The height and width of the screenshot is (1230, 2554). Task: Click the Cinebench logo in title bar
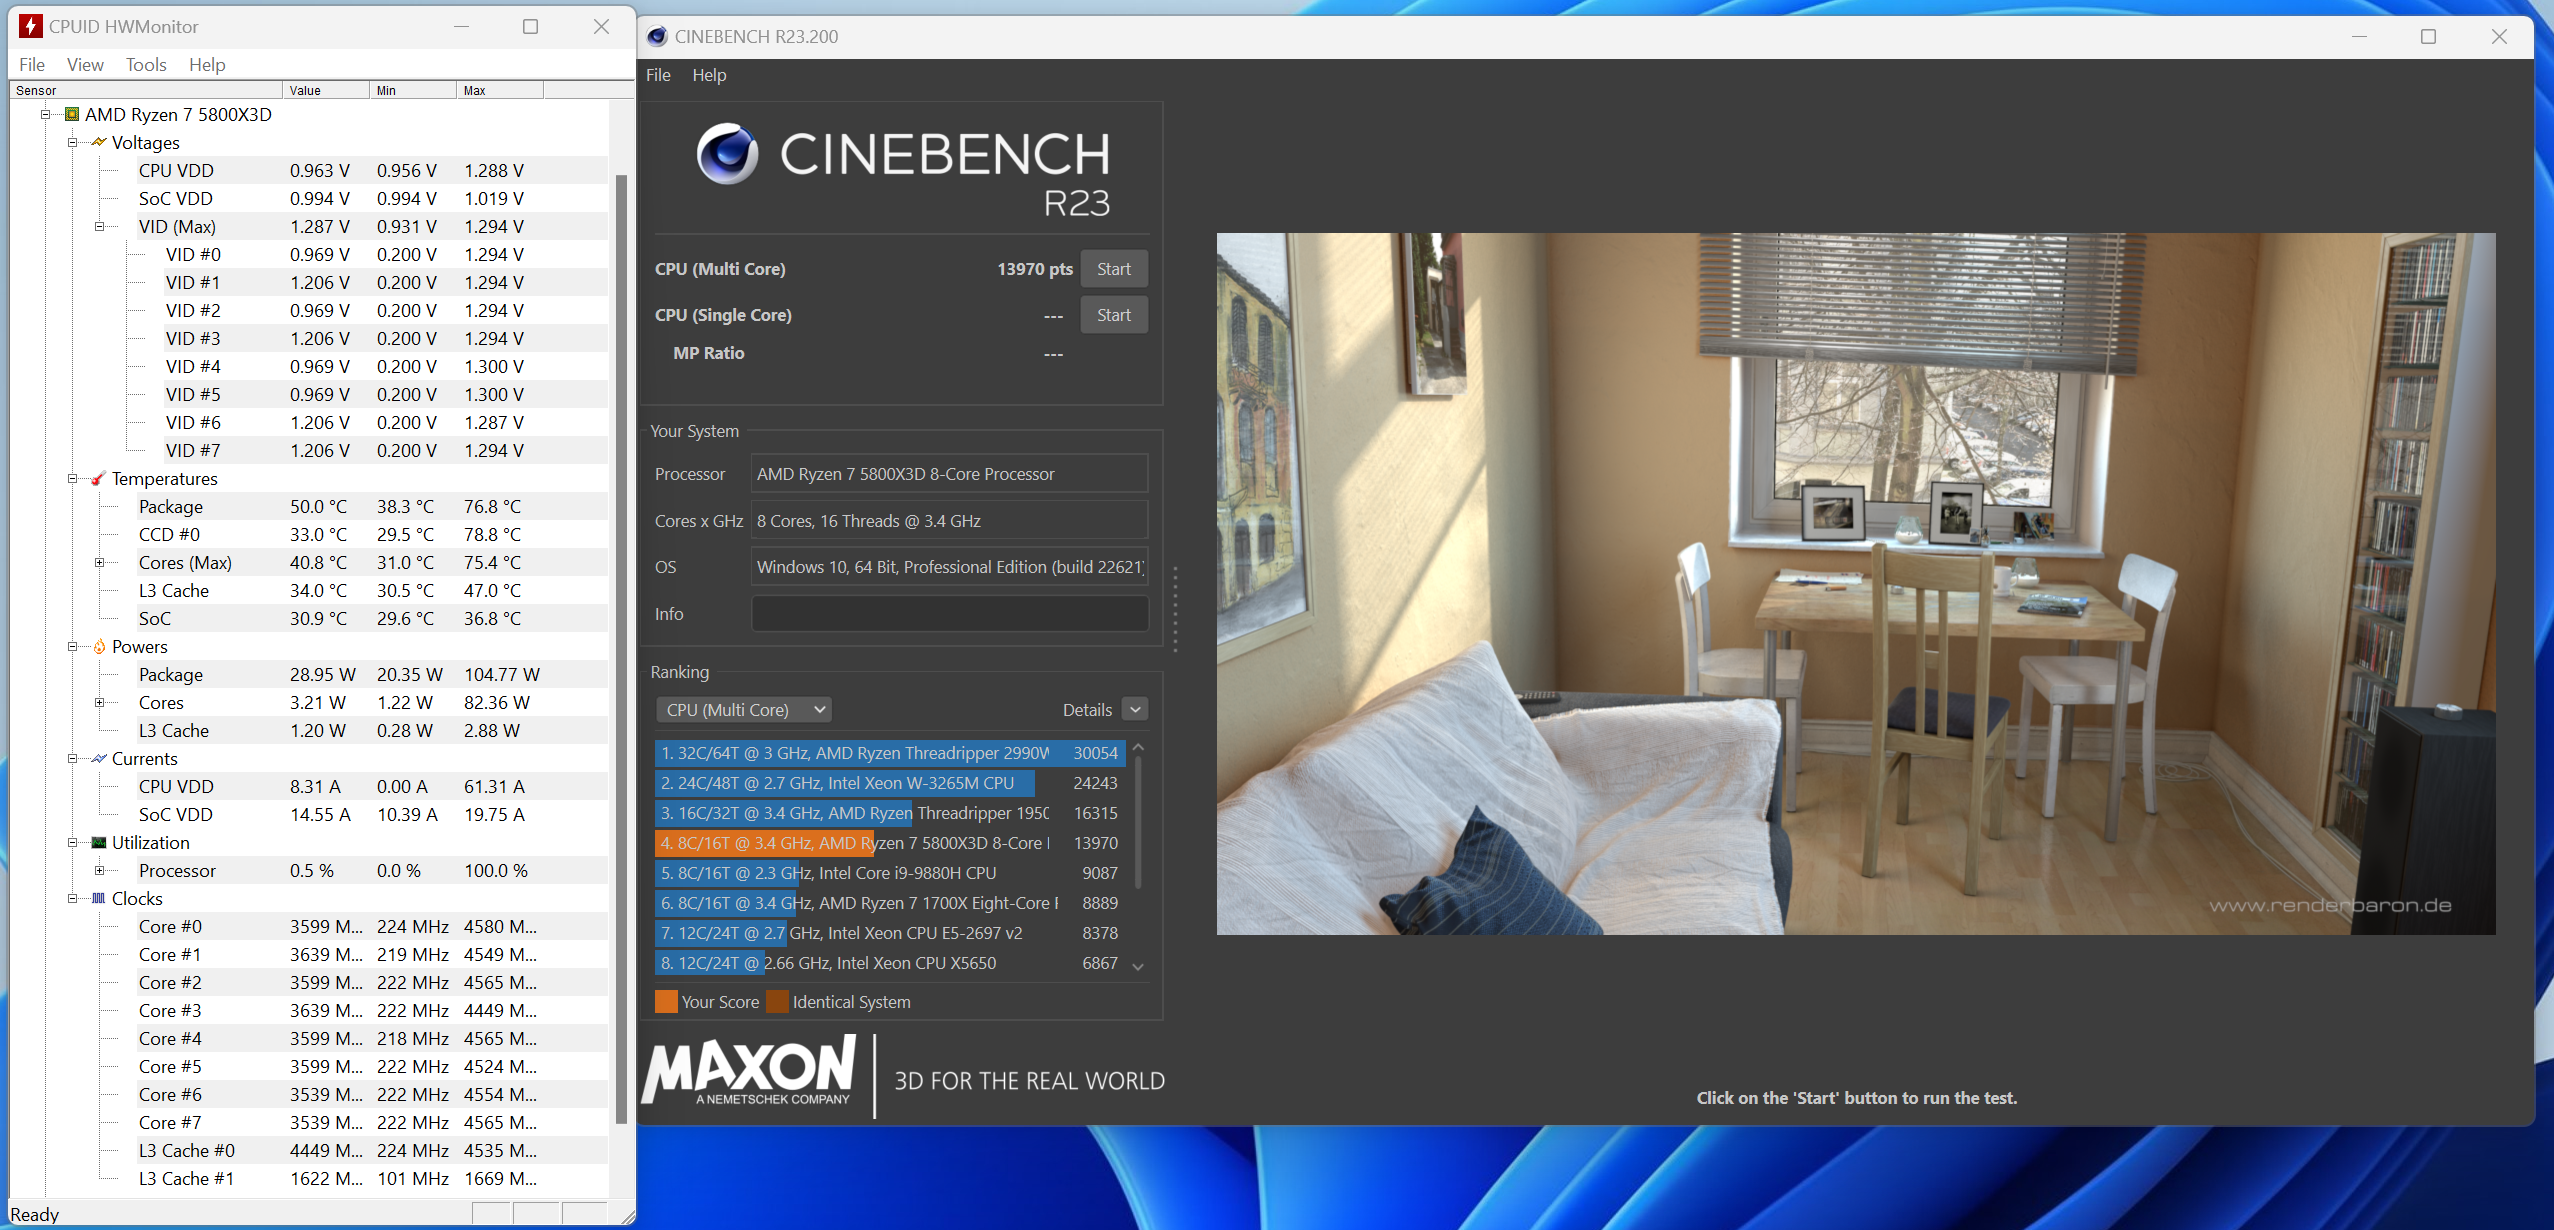657,37
